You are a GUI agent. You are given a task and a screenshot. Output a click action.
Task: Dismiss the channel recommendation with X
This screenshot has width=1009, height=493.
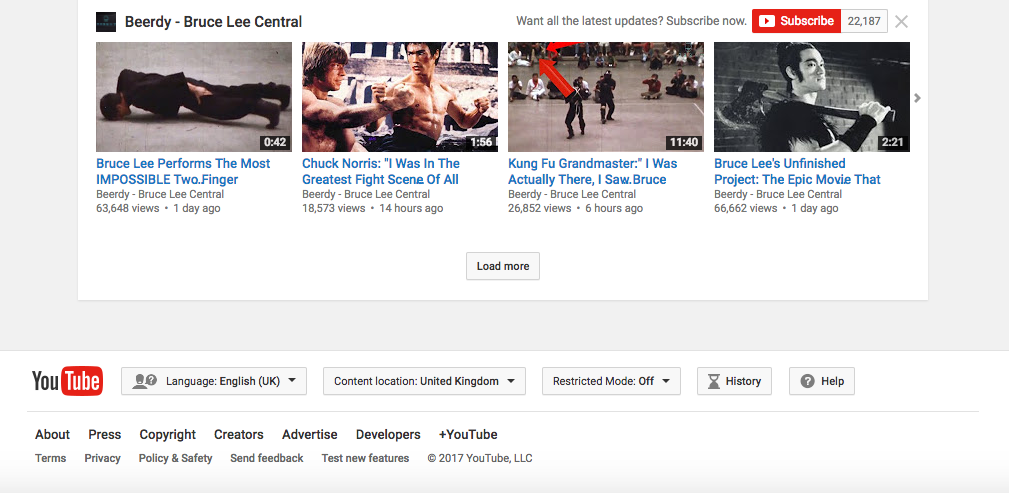pyautogui.click(x=902, y=21)
